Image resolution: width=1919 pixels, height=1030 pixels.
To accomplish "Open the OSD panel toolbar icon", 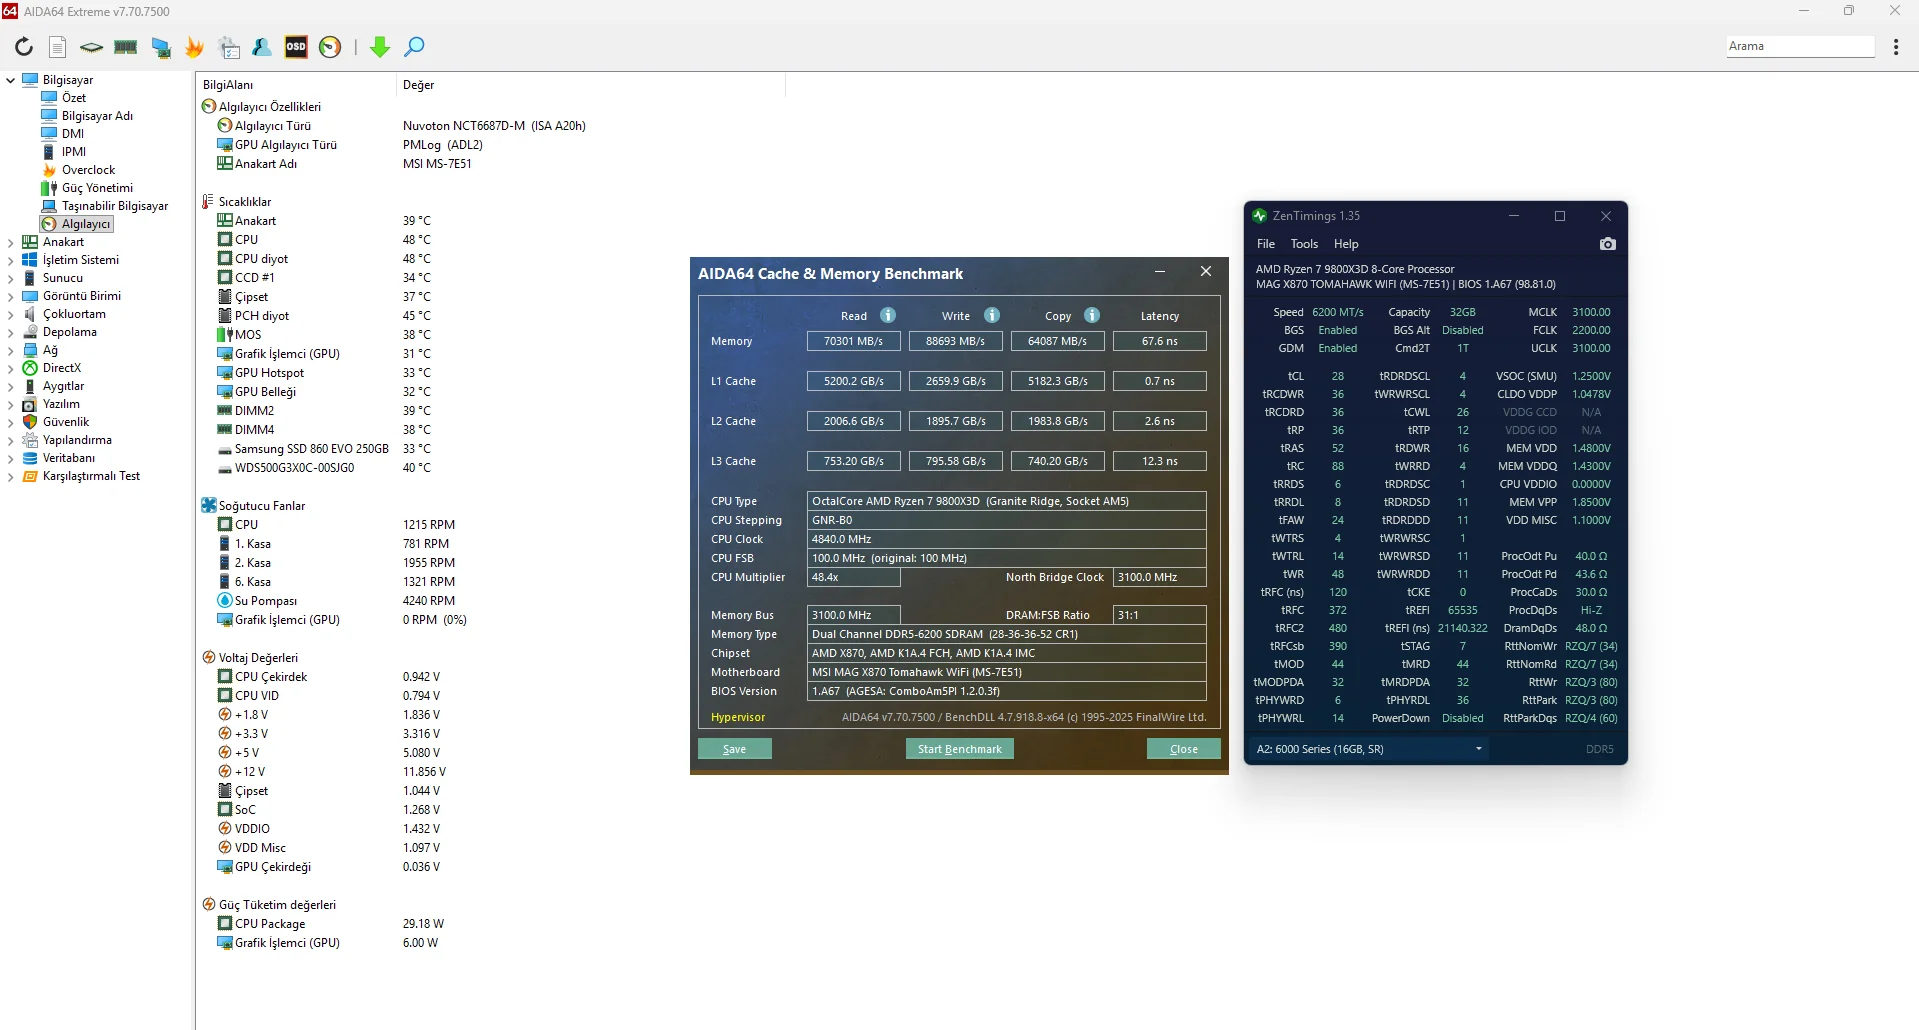I will click(296, 47).
